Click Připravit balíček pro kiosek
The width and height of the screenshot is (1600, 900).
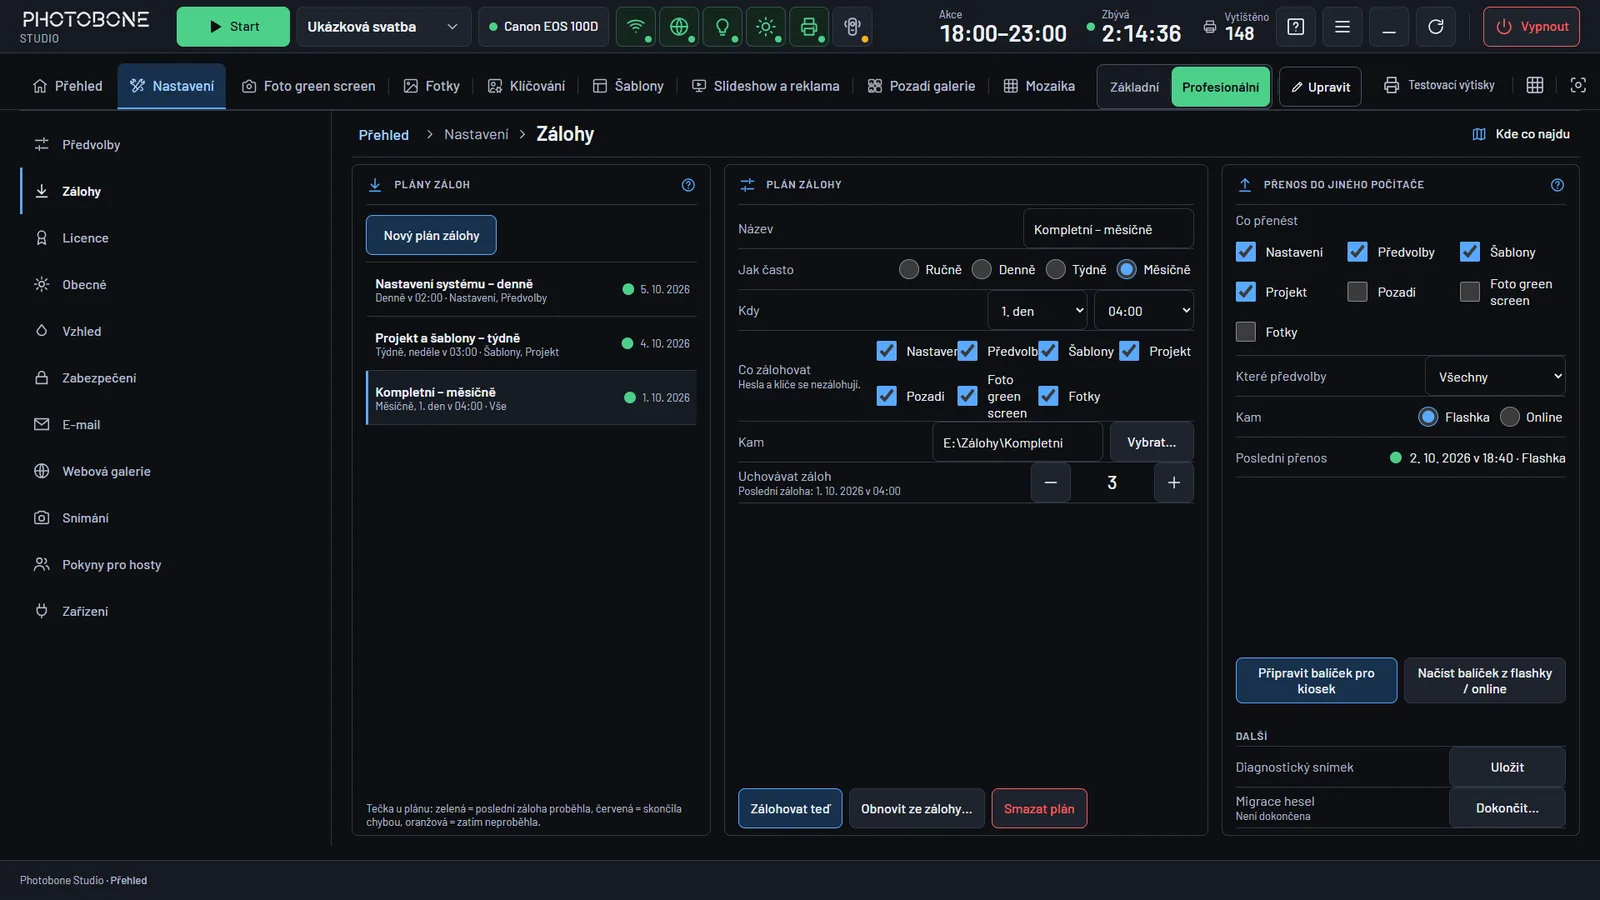click(1316, 681)
